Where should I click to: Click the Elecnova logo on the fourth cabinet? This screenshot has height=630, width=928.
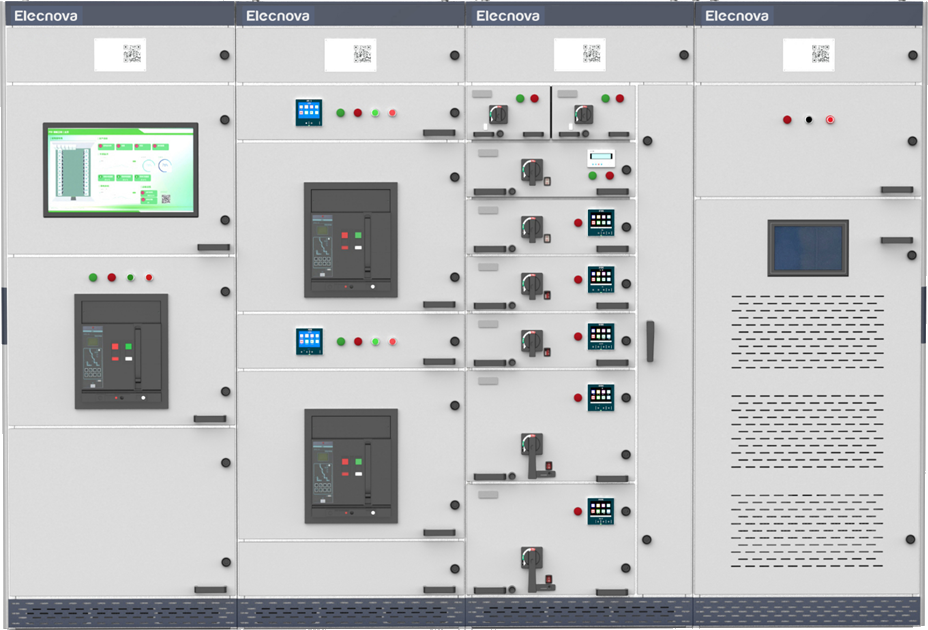tap(736, 16)
